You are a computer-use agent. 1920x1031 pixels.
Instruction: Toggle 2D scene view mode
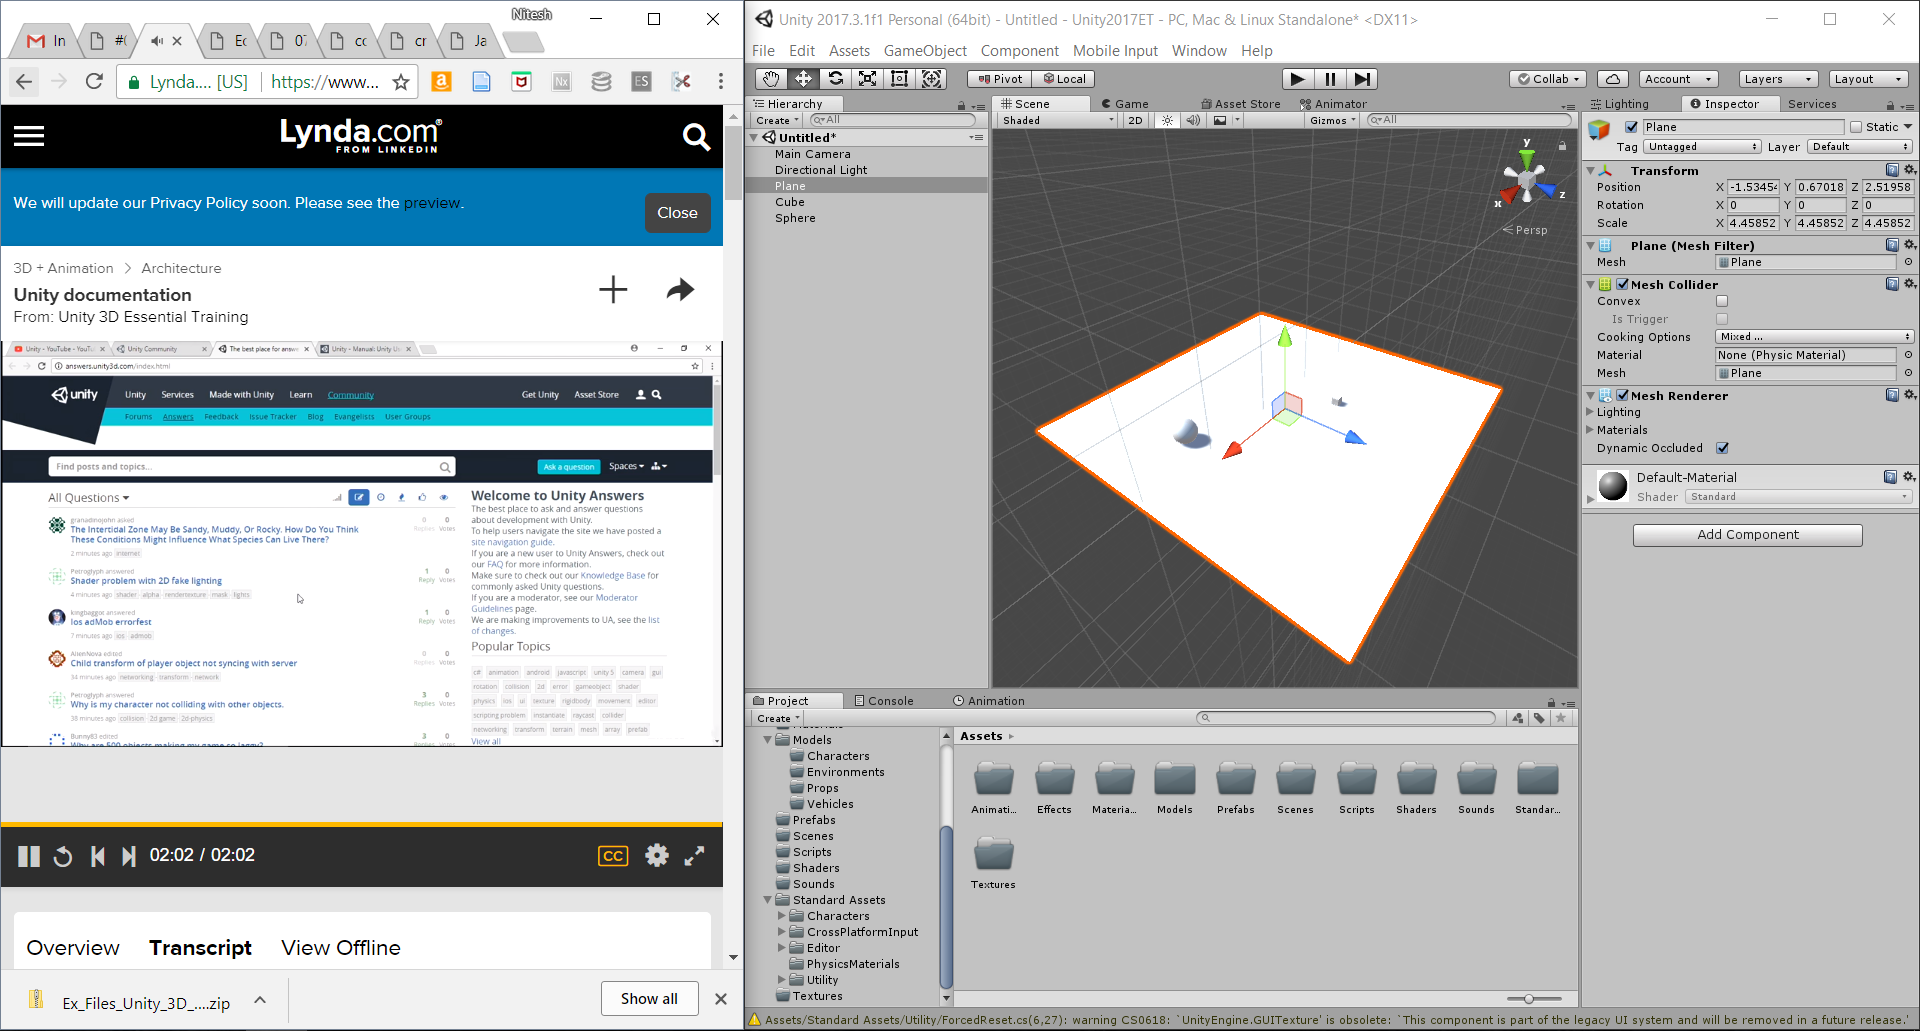(x=1135, y=120)
